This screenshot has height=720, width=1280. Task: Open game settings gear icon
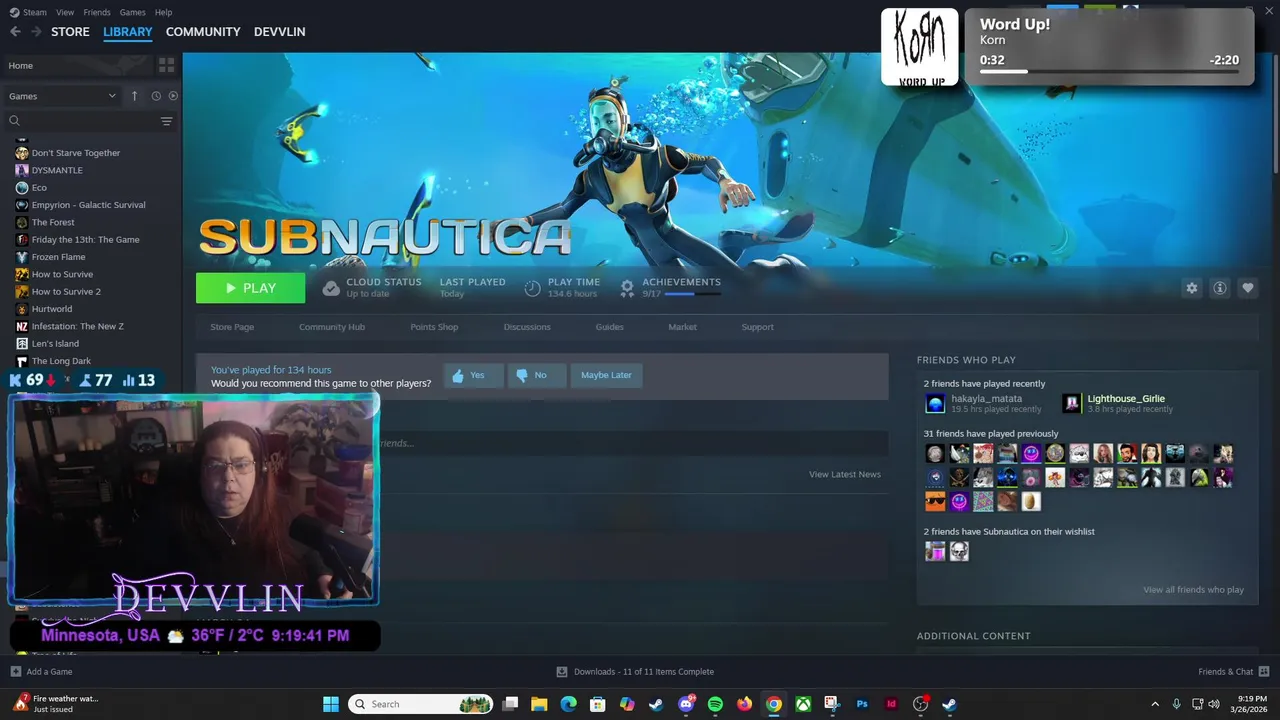click(x=1191, y=288)
